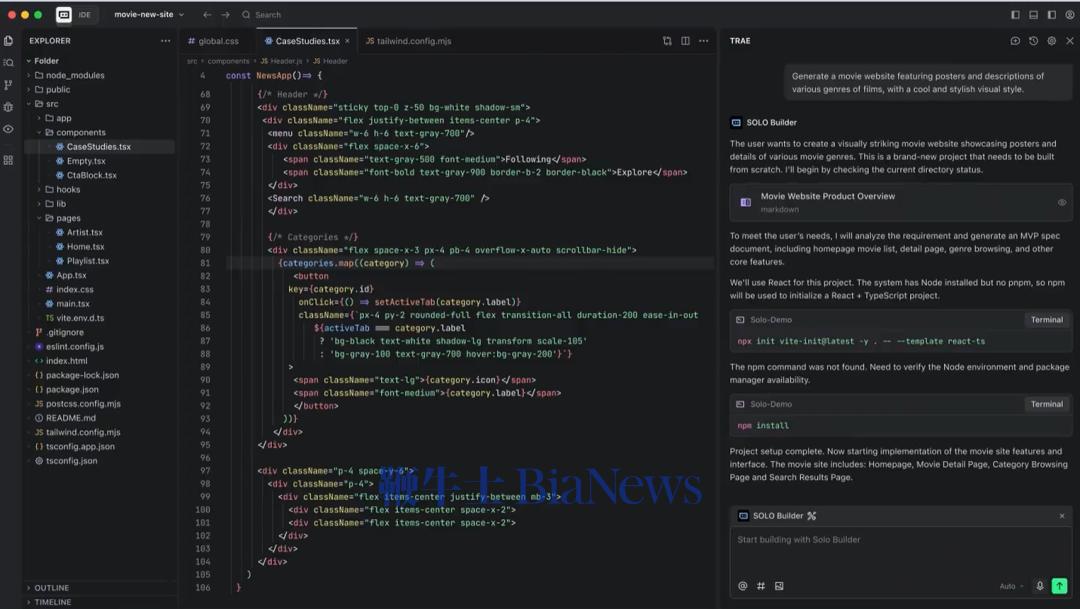Click the title bar Search field
The height and width of the screenshot is (609, 1080).
click(262, 14)
